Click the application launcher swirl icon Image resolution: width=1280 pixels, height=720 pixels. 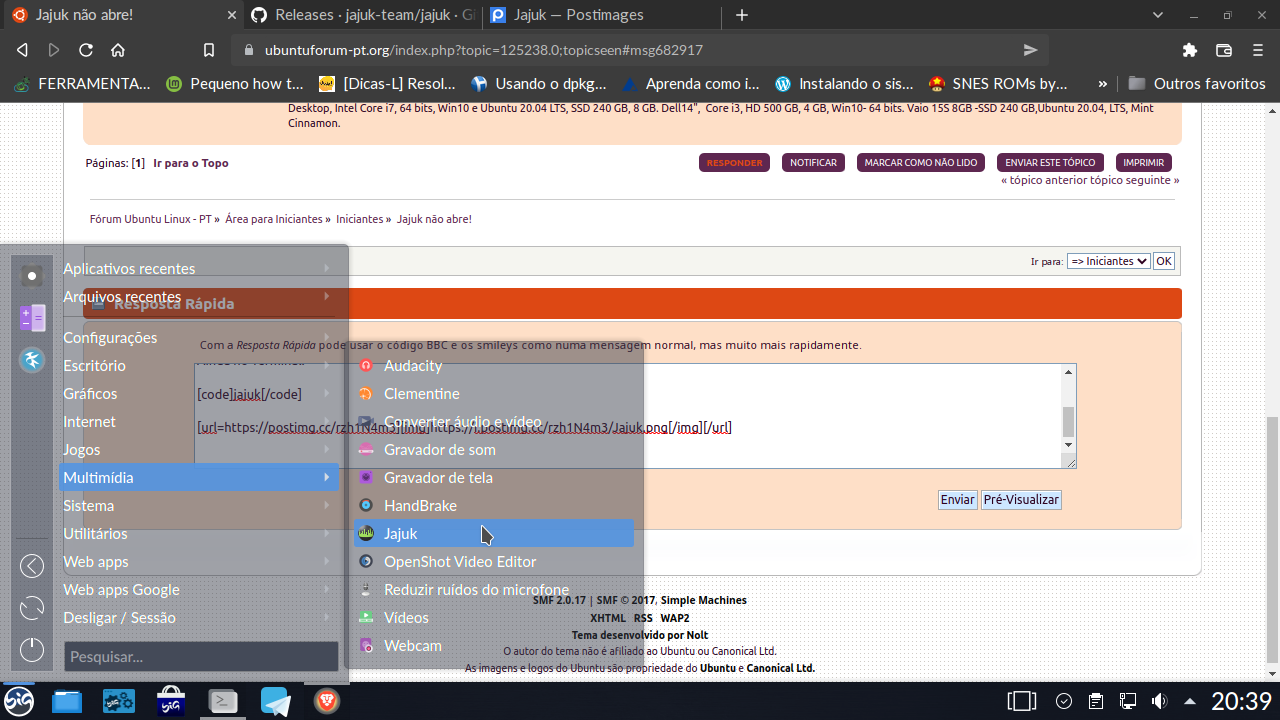click(x=19, y=702)
